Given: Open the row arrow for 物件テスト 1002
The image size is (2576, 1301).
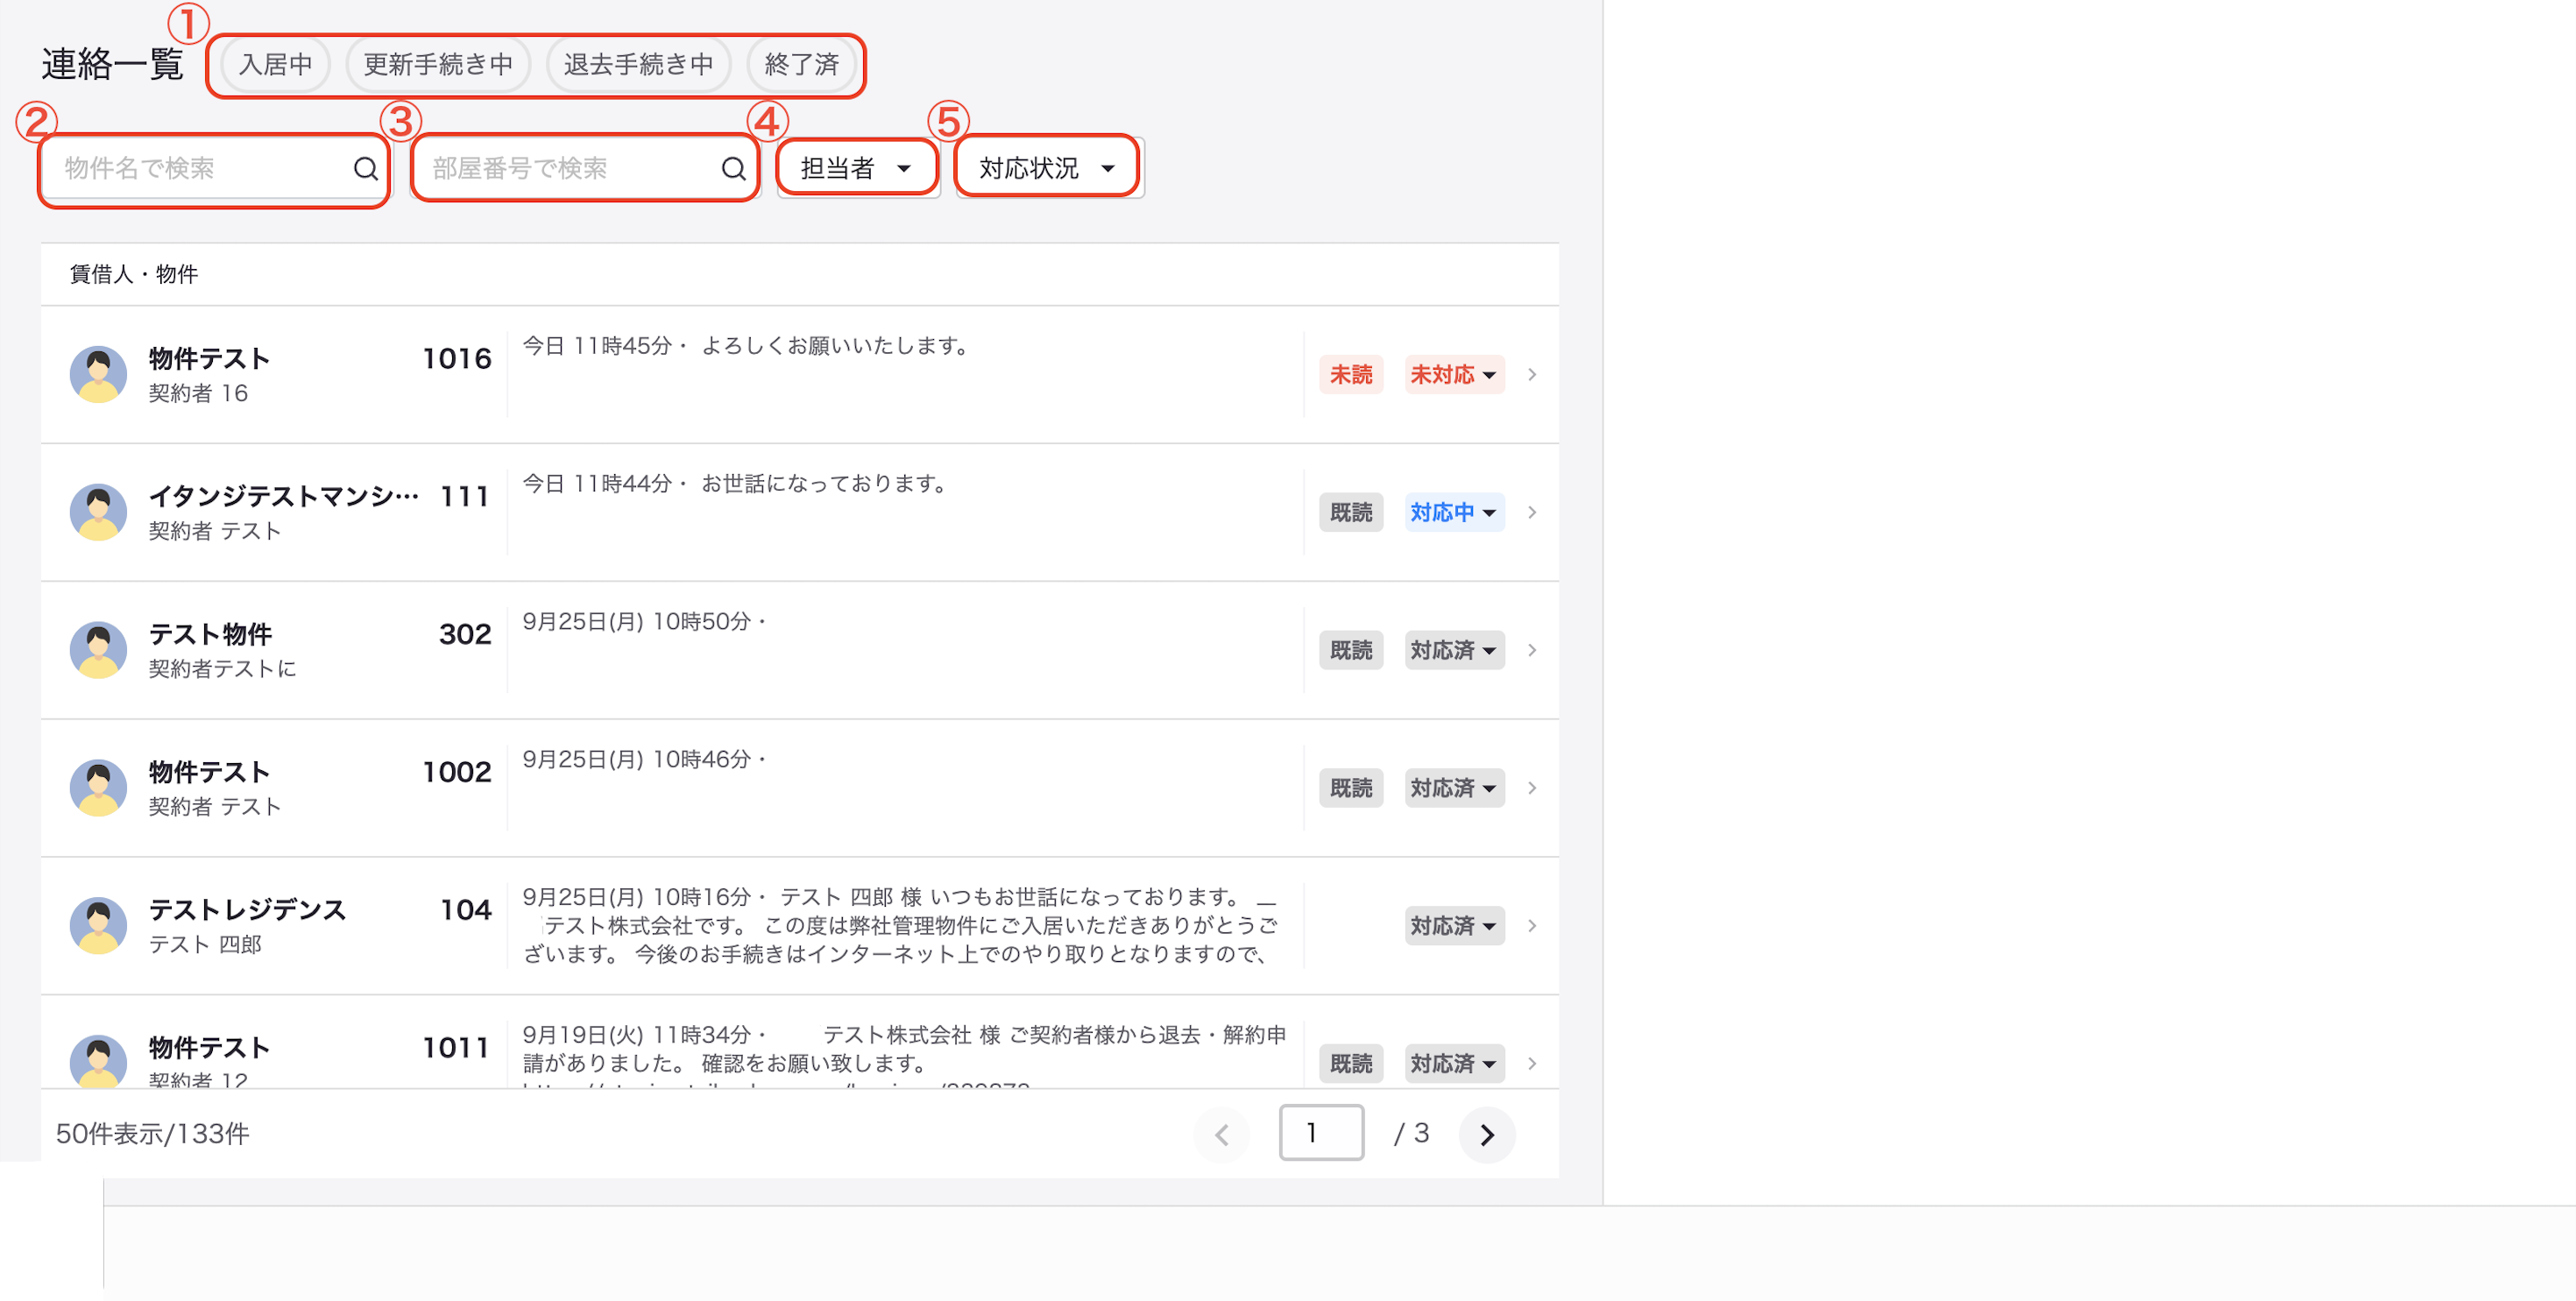Looking at the screenshot, I should click(1532, 789).
